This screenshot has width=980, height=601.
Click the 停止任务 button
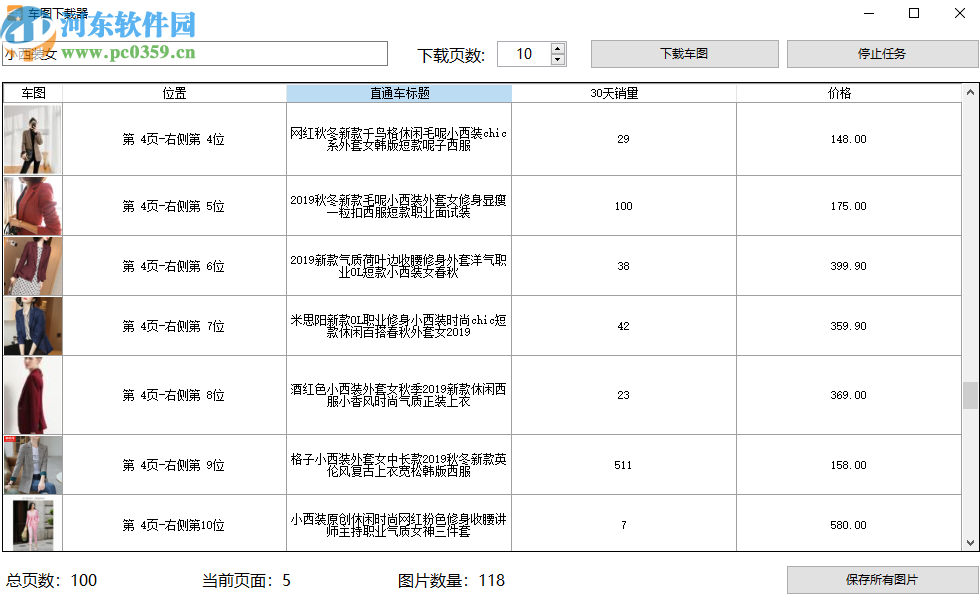[x=882, y=54]
